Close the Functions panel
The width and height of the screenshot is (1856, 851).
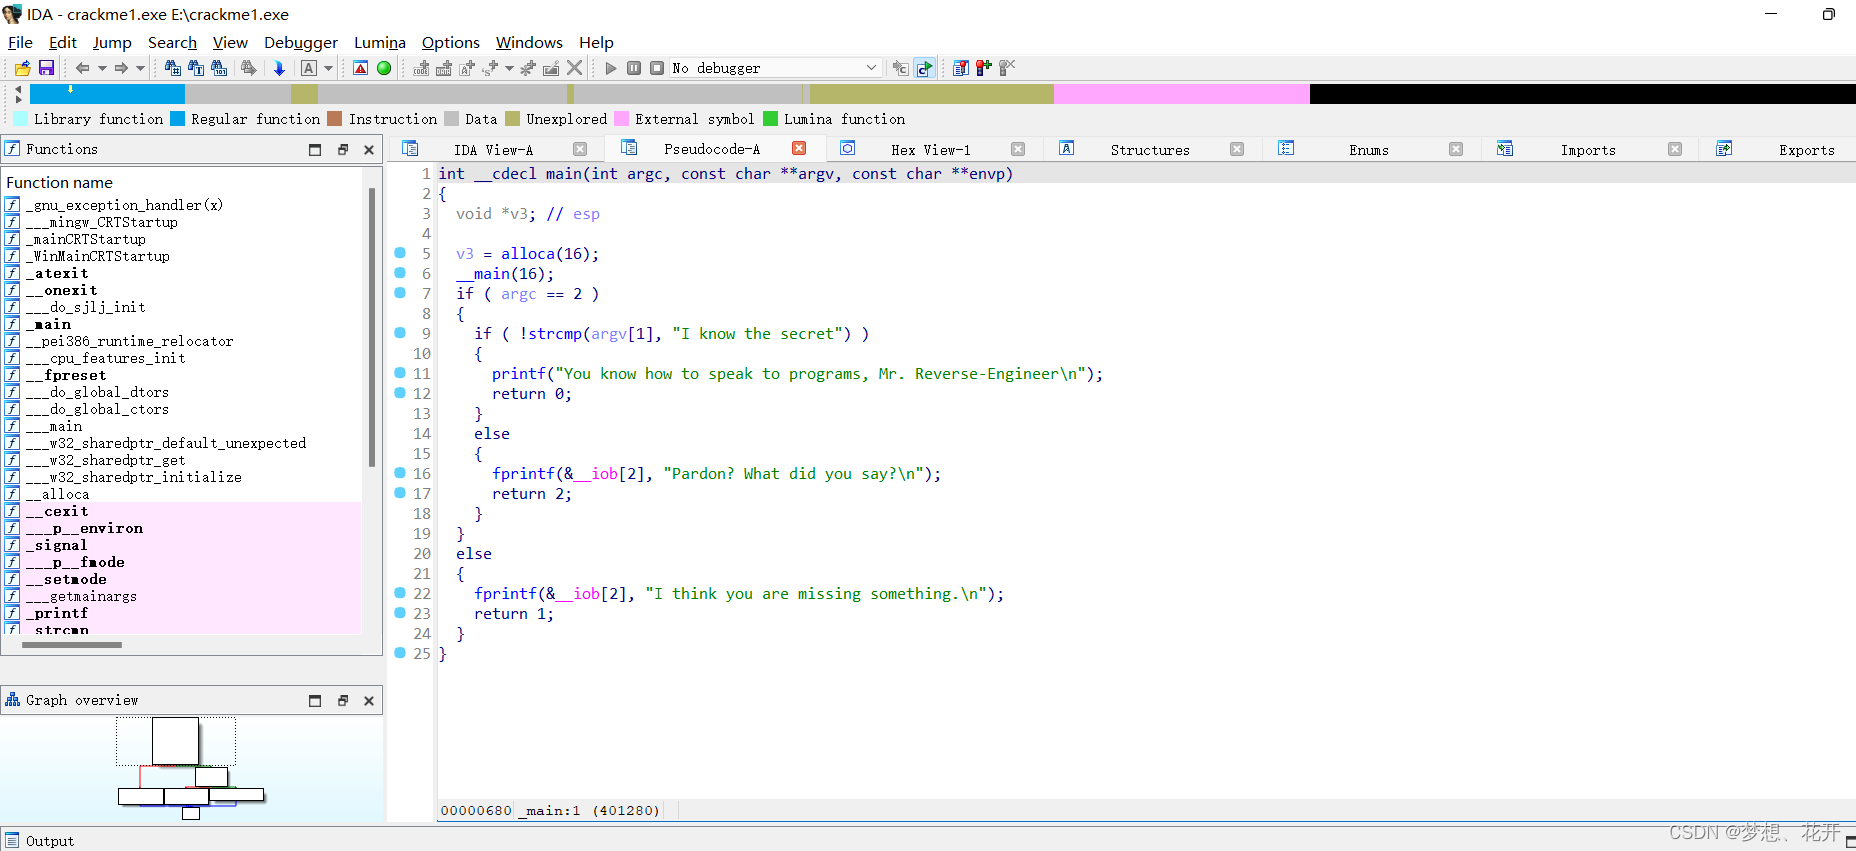369,150
